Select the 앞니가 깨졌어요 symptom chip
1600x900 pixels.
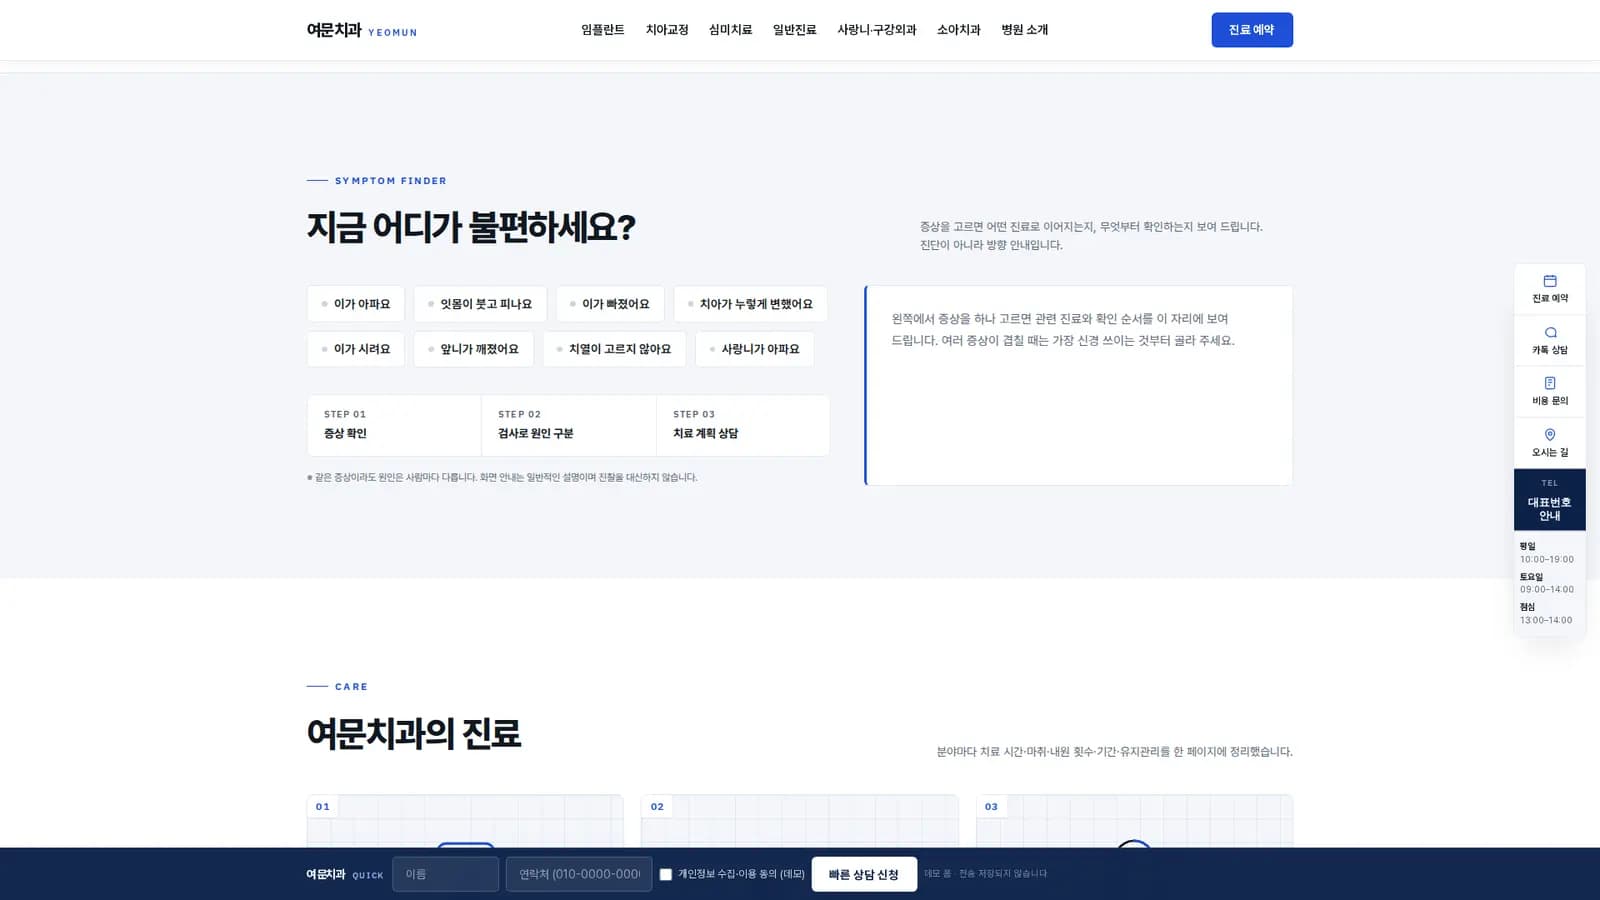pyautogui.click(x=474, y=349)
